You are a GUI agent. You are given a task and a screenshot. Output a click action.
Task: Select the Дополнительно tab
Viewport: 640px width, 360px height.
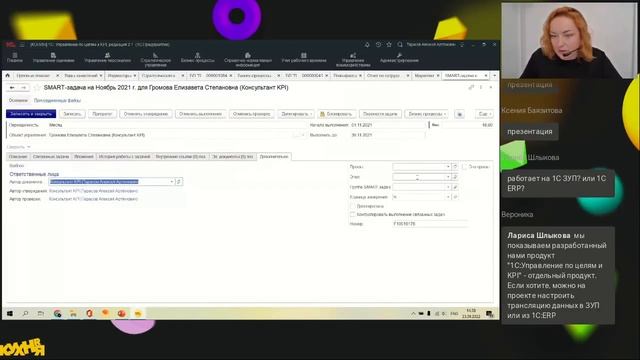tap(274, 156)
